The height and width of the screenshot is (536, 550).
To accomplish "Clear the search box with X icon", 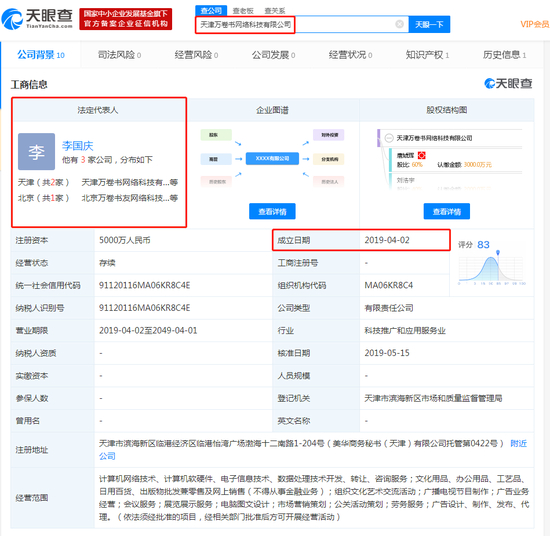I will coord(399,24).
